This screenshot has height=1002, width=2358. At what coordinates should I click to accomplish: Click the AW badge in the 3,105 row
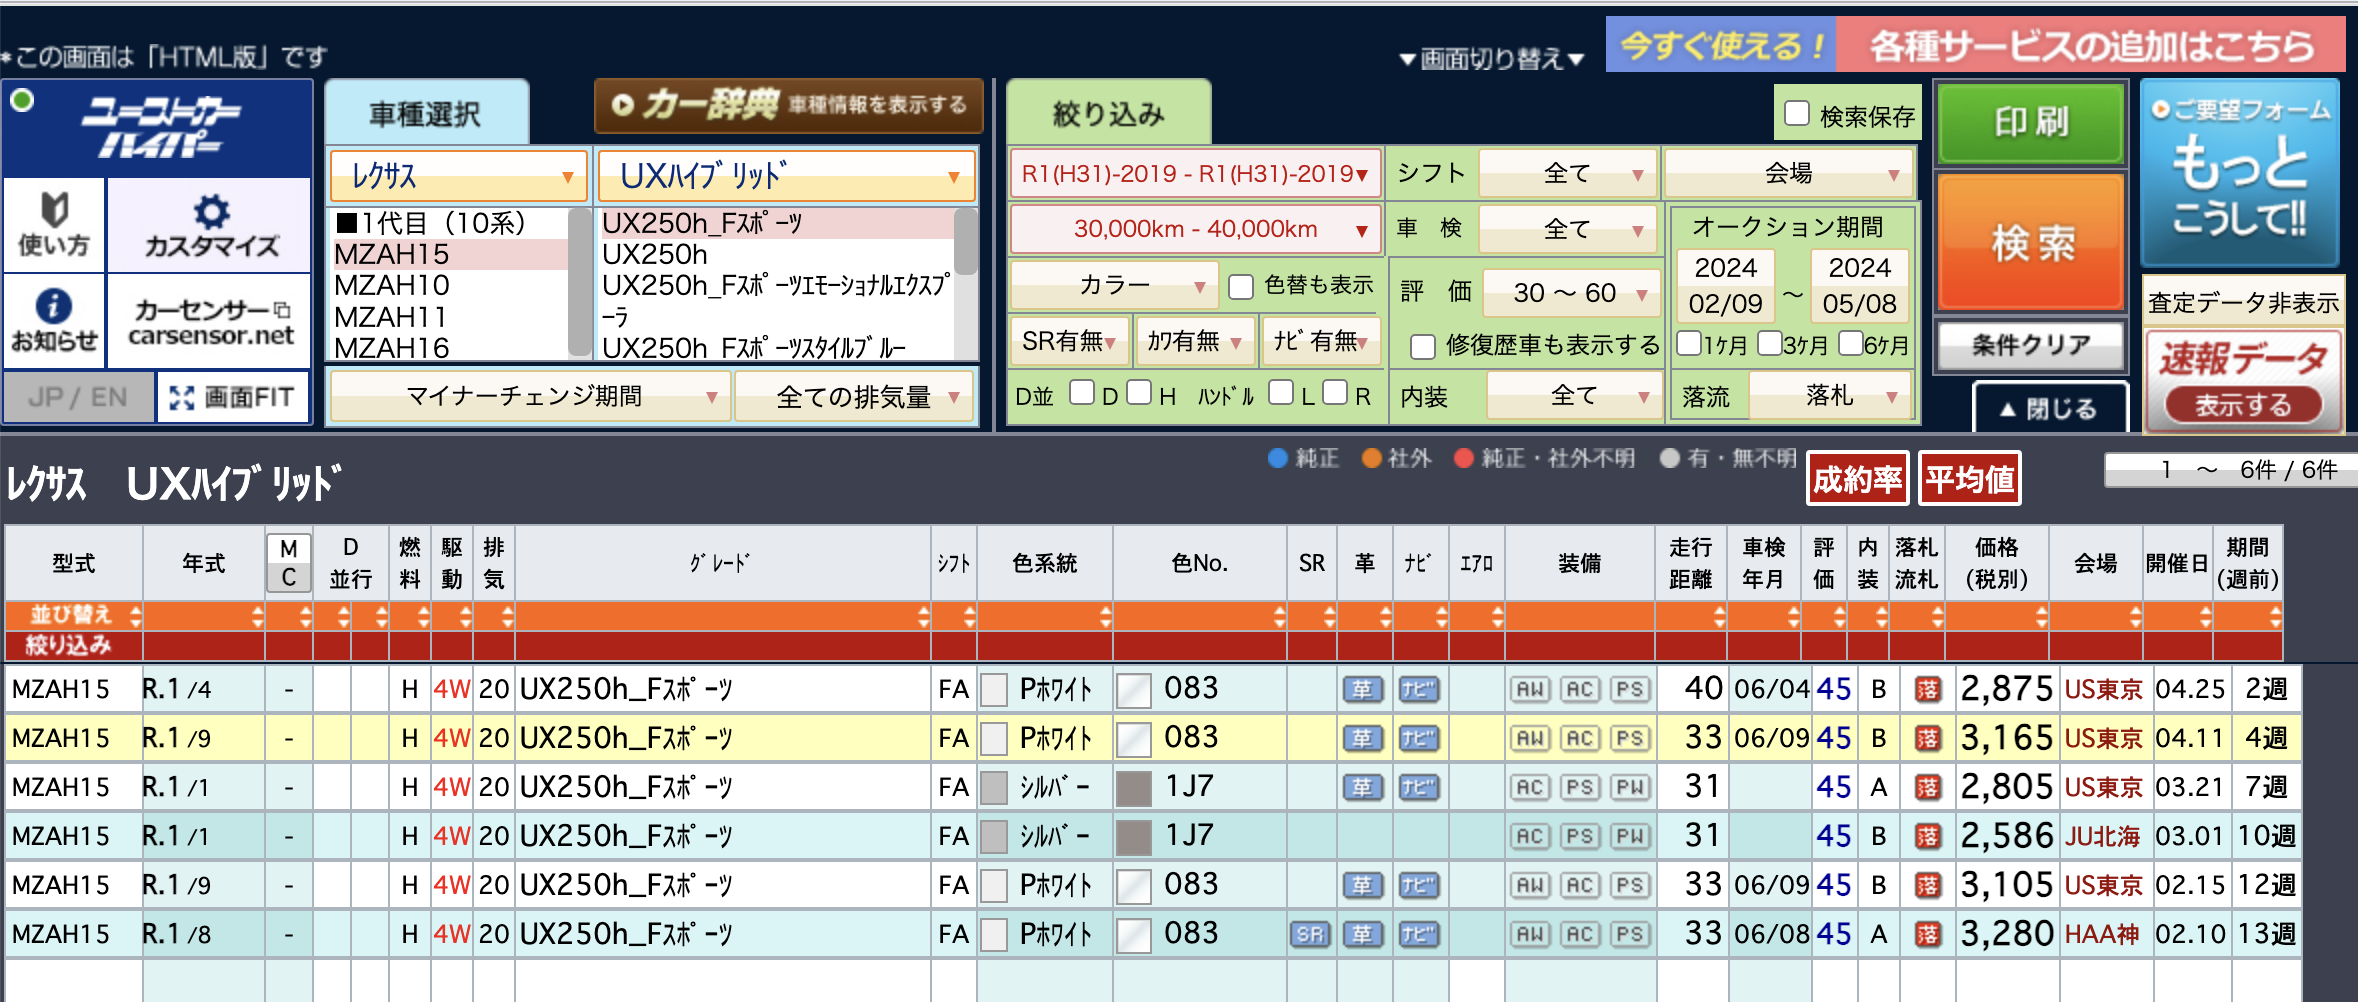click(1530, 885)
